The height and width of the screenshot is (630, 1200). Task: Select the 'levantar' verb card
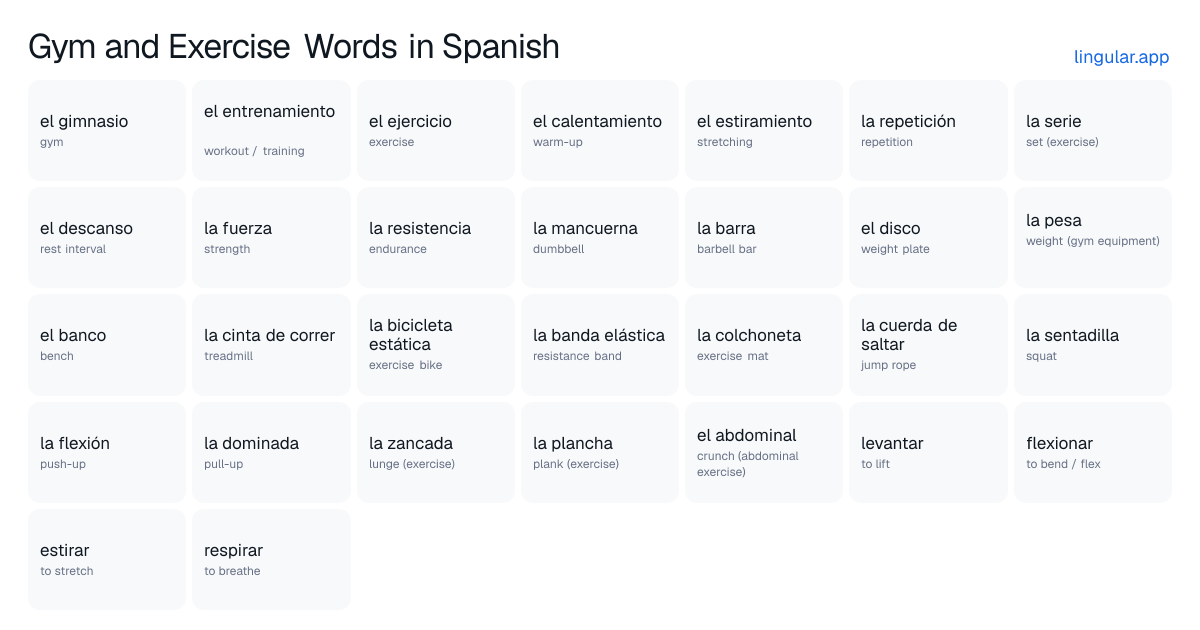tap(928, 452)
